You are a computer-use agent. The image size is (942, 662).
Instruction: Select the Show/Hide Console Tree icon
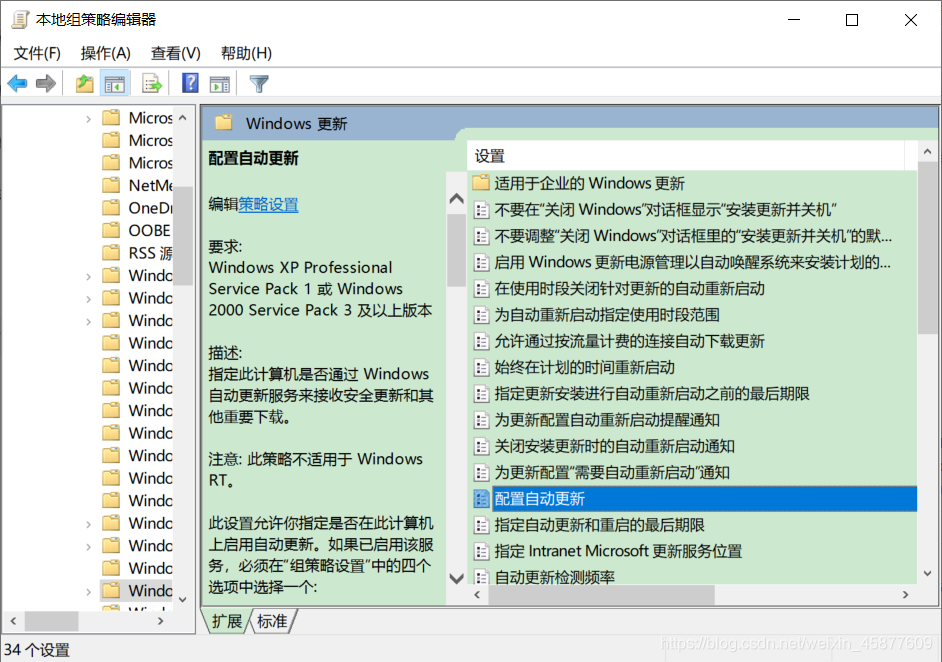pyautogui.click(x=115, y=83)
